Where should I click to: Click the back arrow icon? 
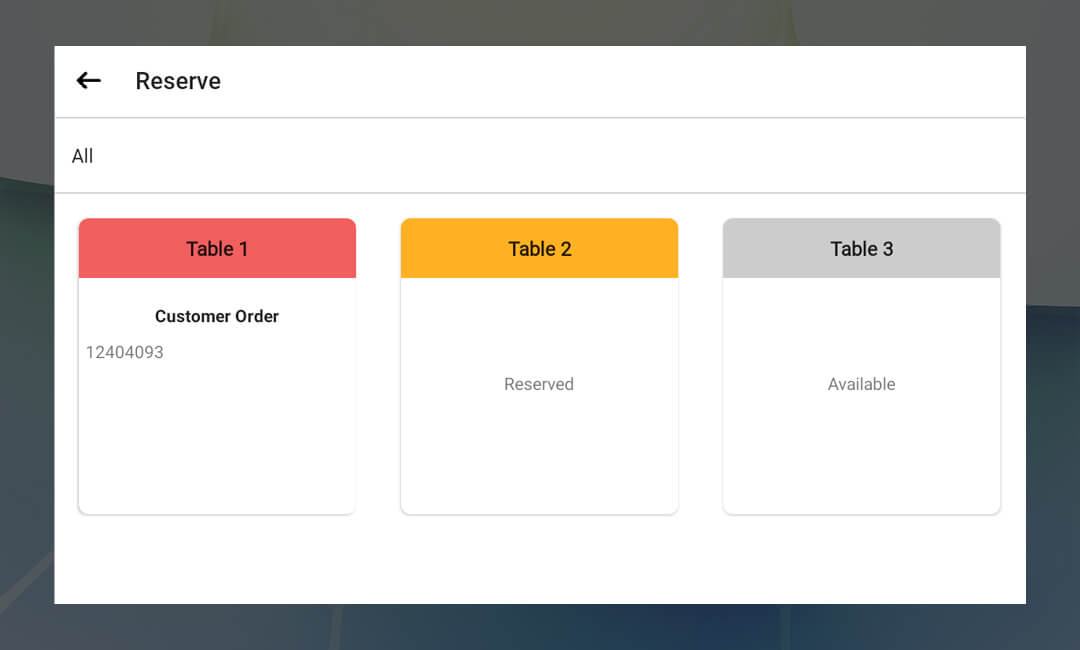point(89,81)
